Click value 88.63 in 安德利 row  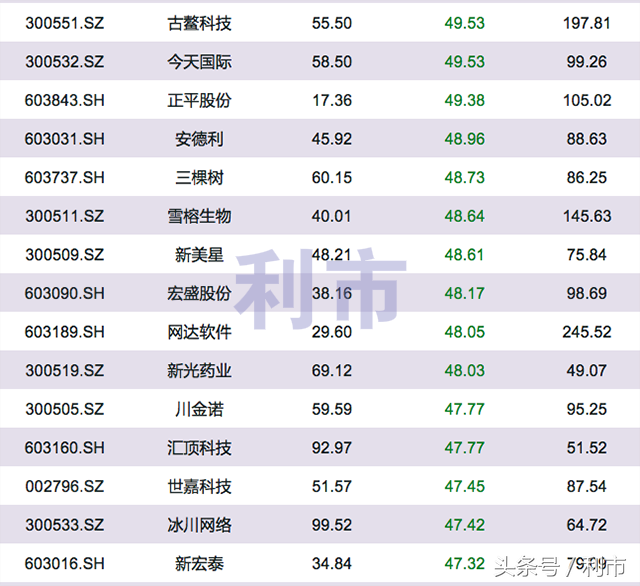(x=587, y=139)
